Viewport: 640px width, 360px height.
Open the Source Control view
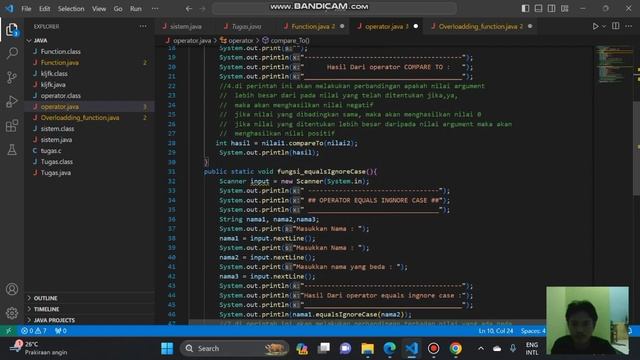12,77
